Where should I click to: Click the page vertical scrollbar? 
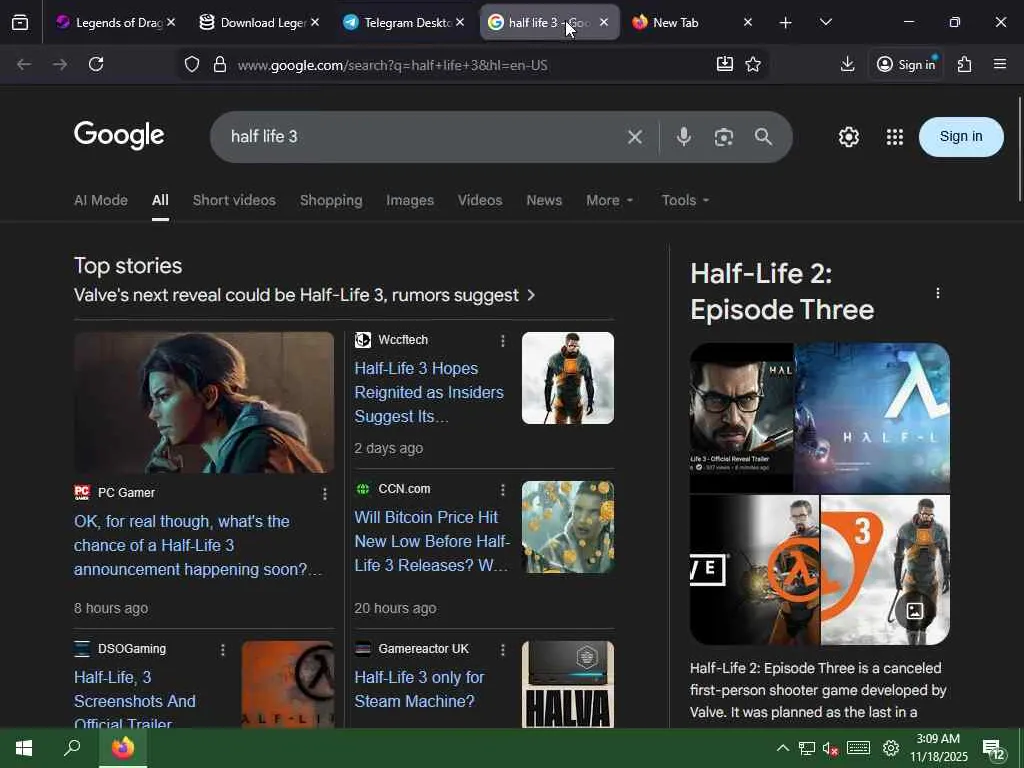1019,149
